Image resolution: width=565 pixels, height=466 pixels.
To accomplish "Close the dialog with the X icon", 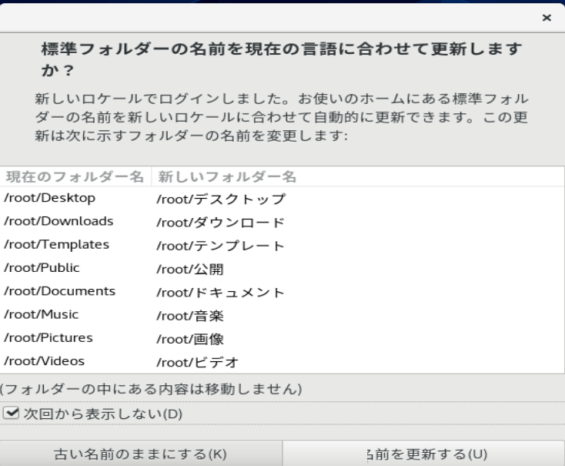I will point(547,18).
